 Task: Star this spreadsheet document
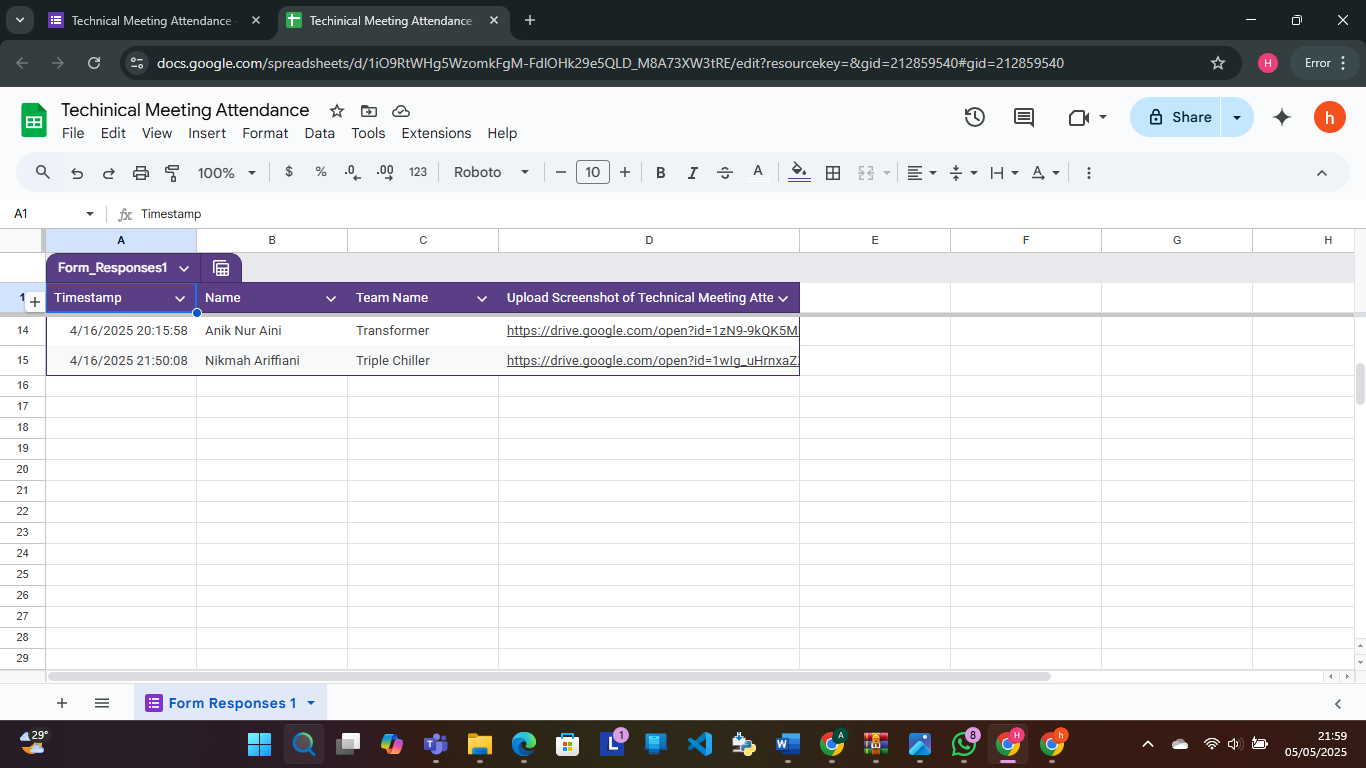[337, 111]
